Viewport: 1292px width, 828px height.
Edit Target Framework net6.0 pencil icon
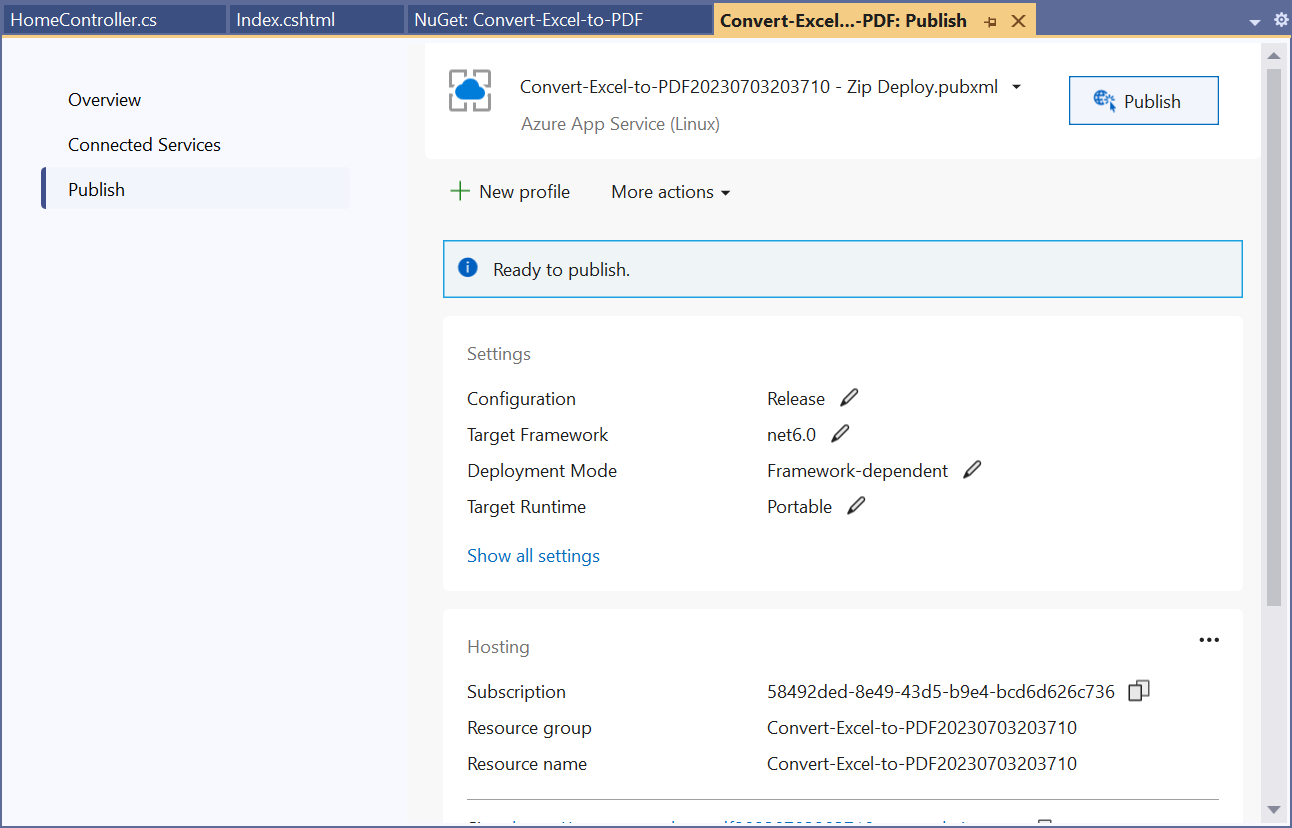pos(840,434)
